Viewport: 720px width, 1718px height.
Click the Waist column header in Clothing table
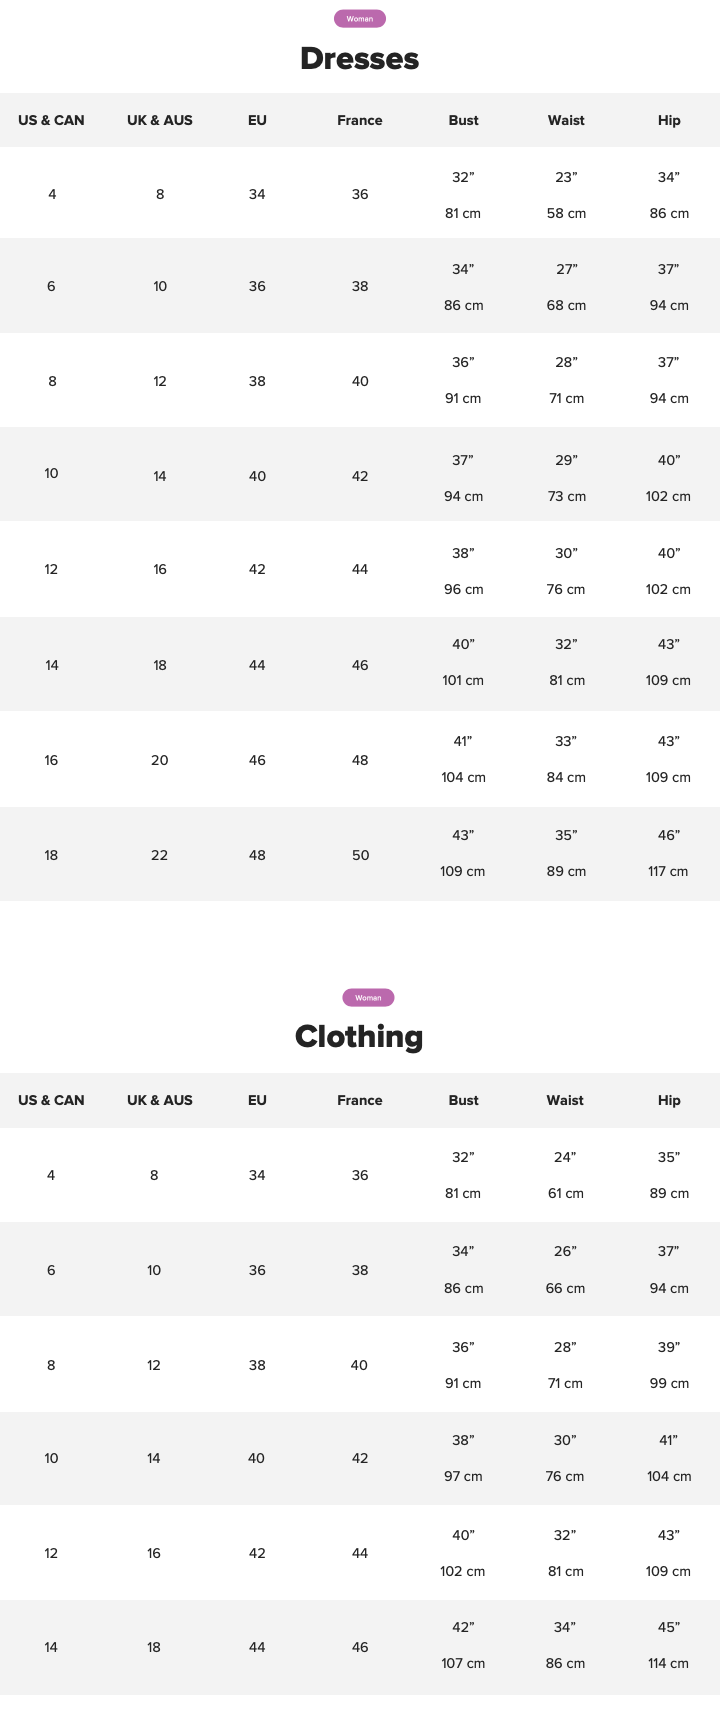pos(565,1100)
